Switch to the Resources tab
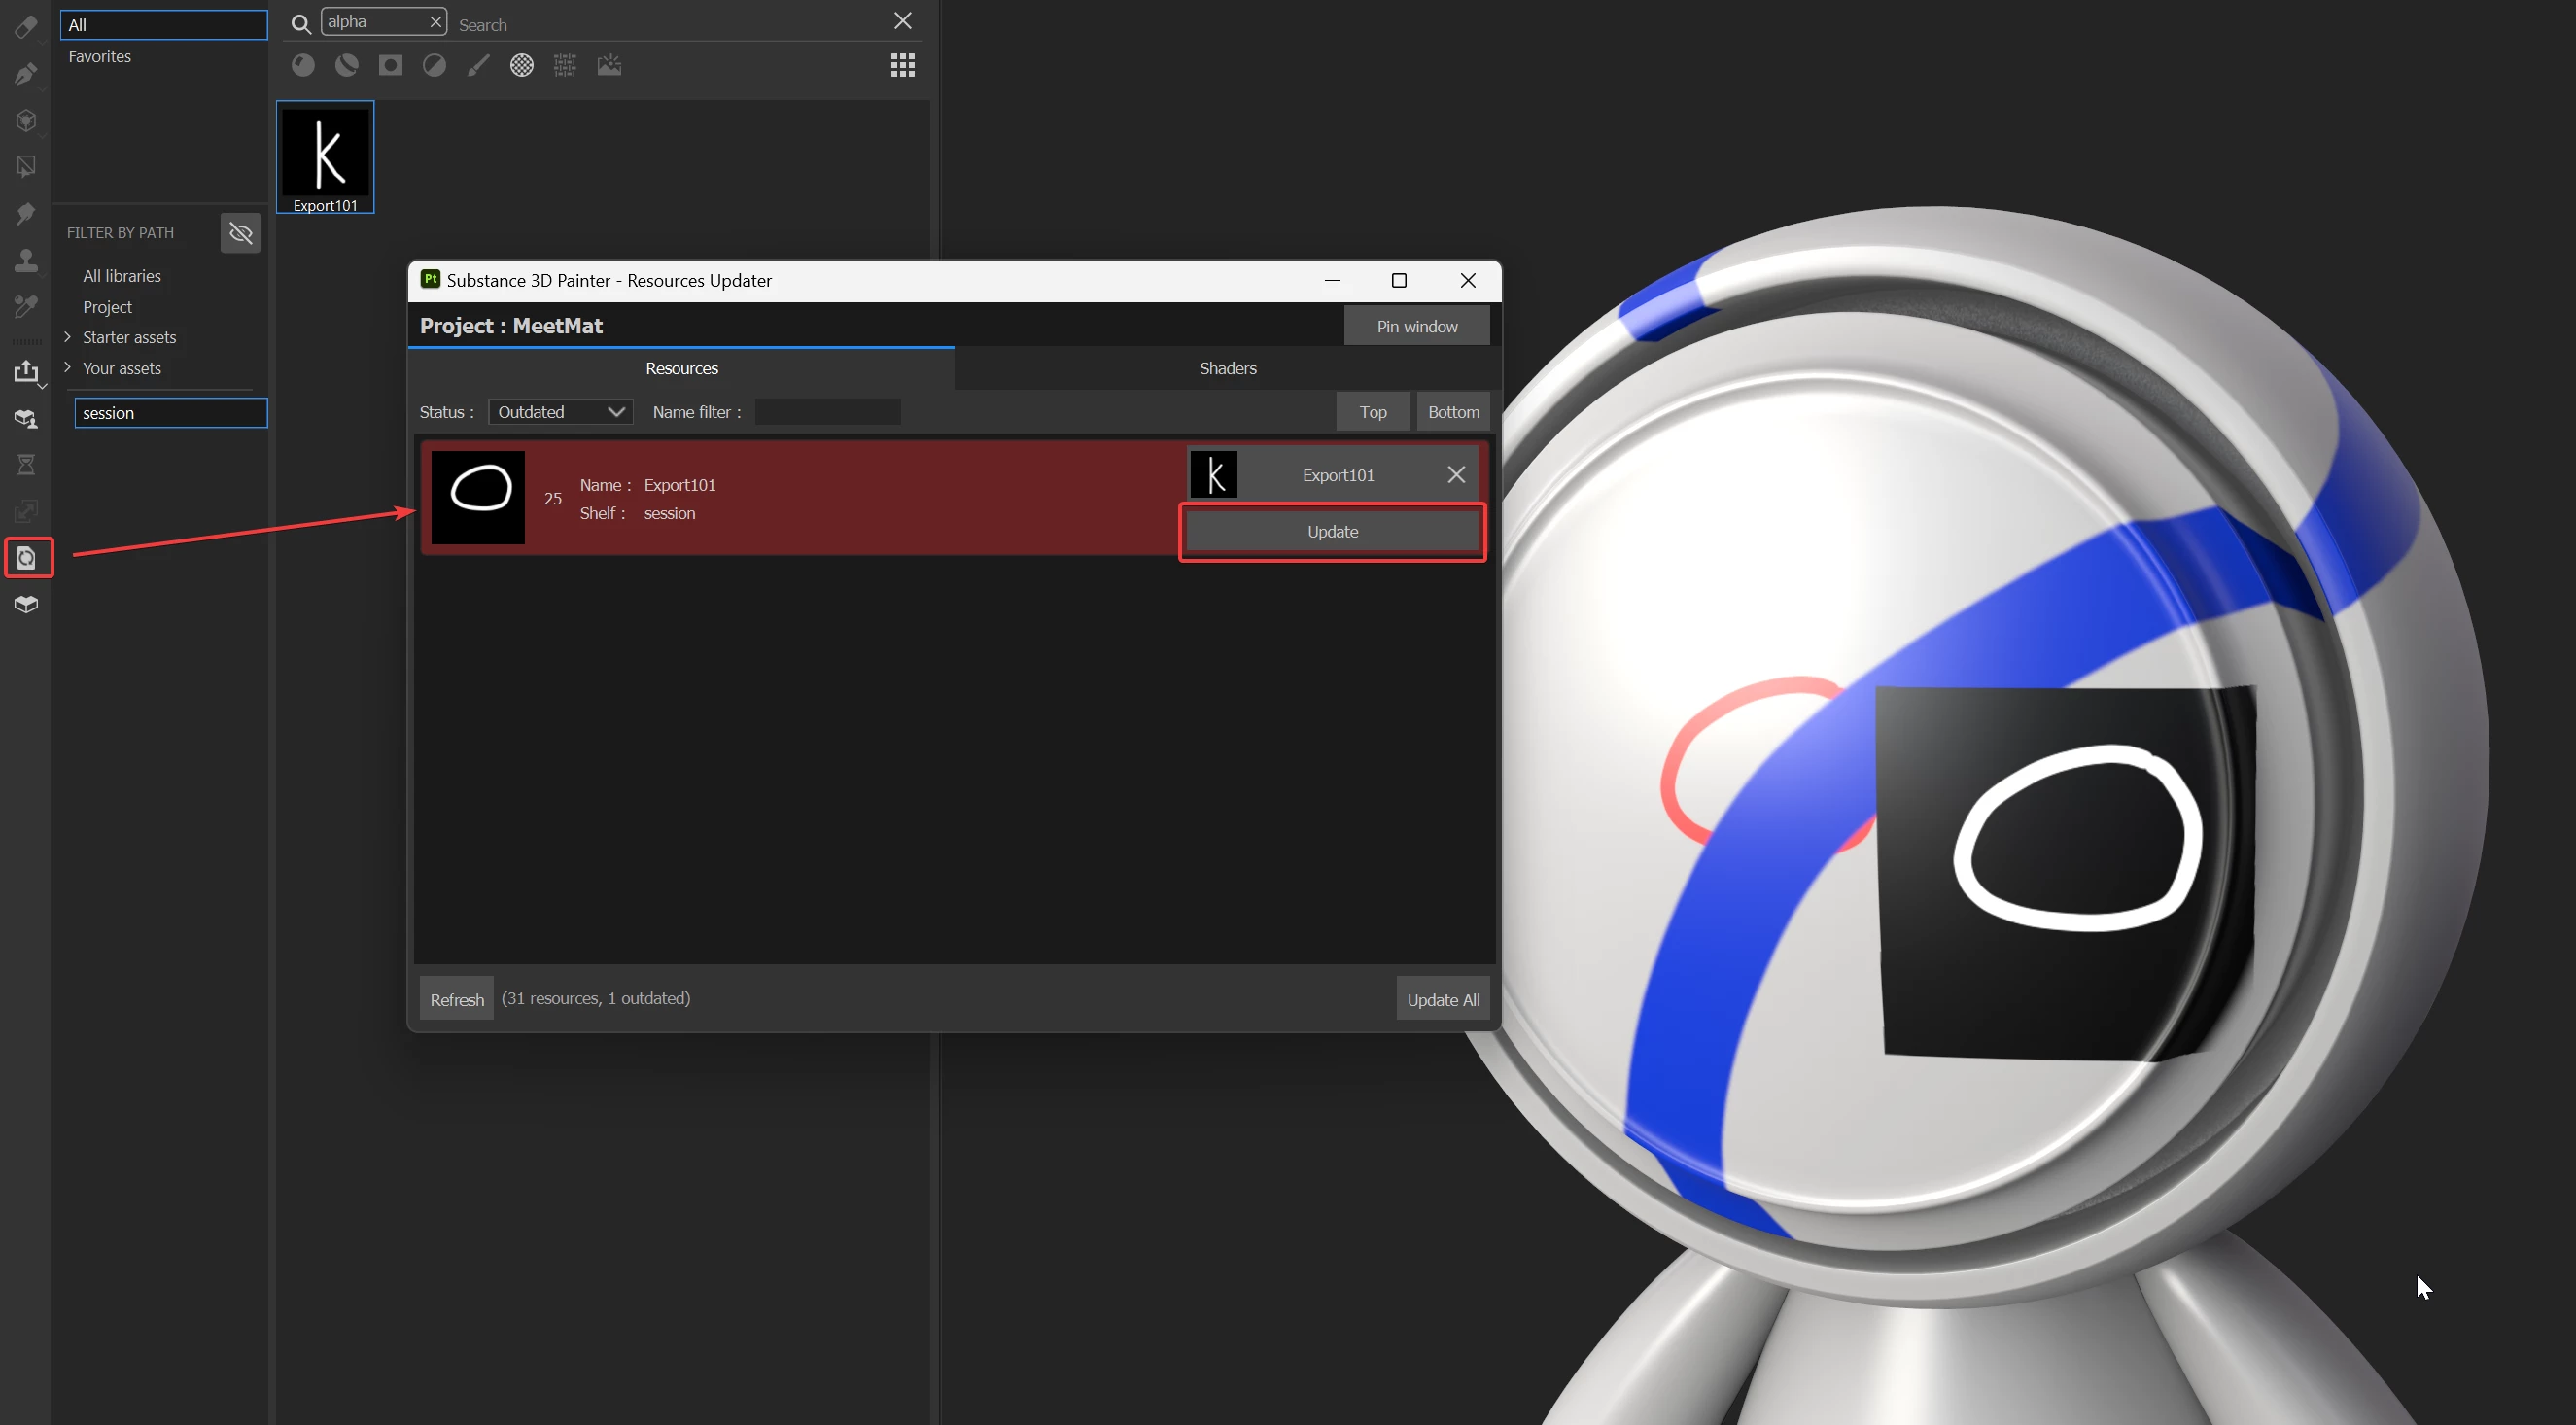This screenshot has height=1425, width=2576. pos(681,368)
